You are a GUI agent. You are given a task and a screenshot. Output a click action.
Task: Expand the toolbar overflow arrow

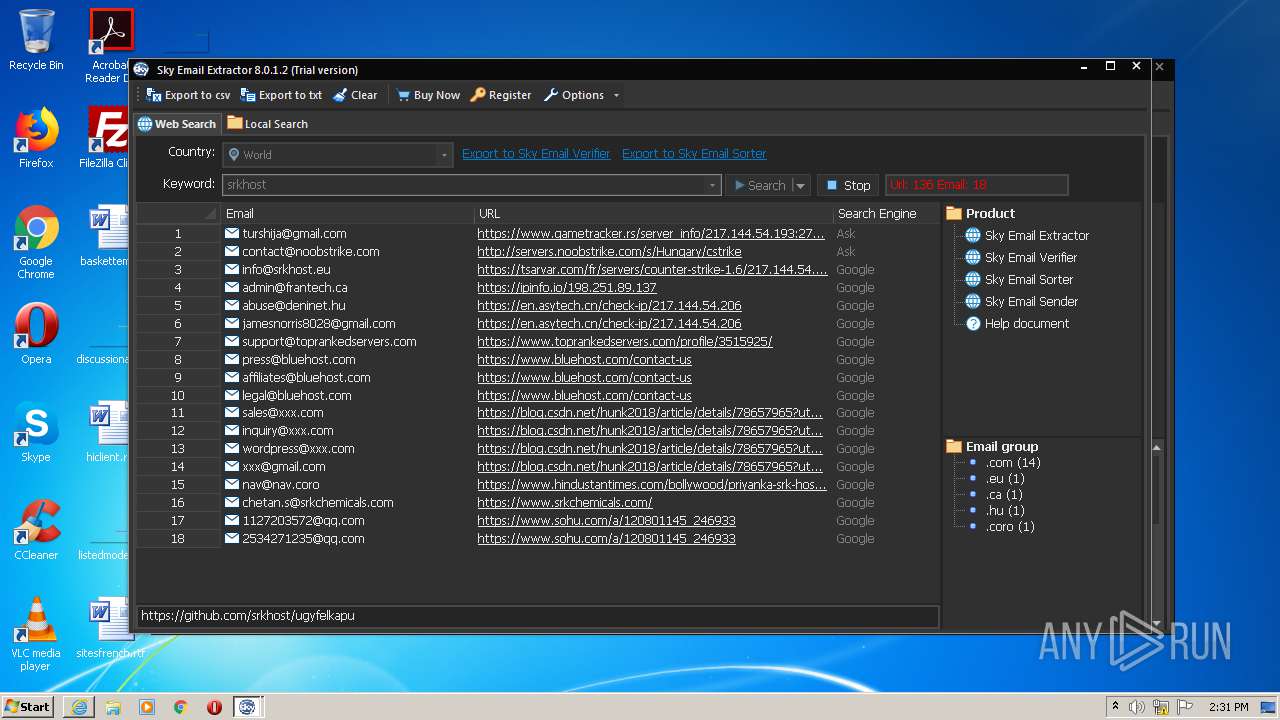pyautogui.click(x=616, y=95)
